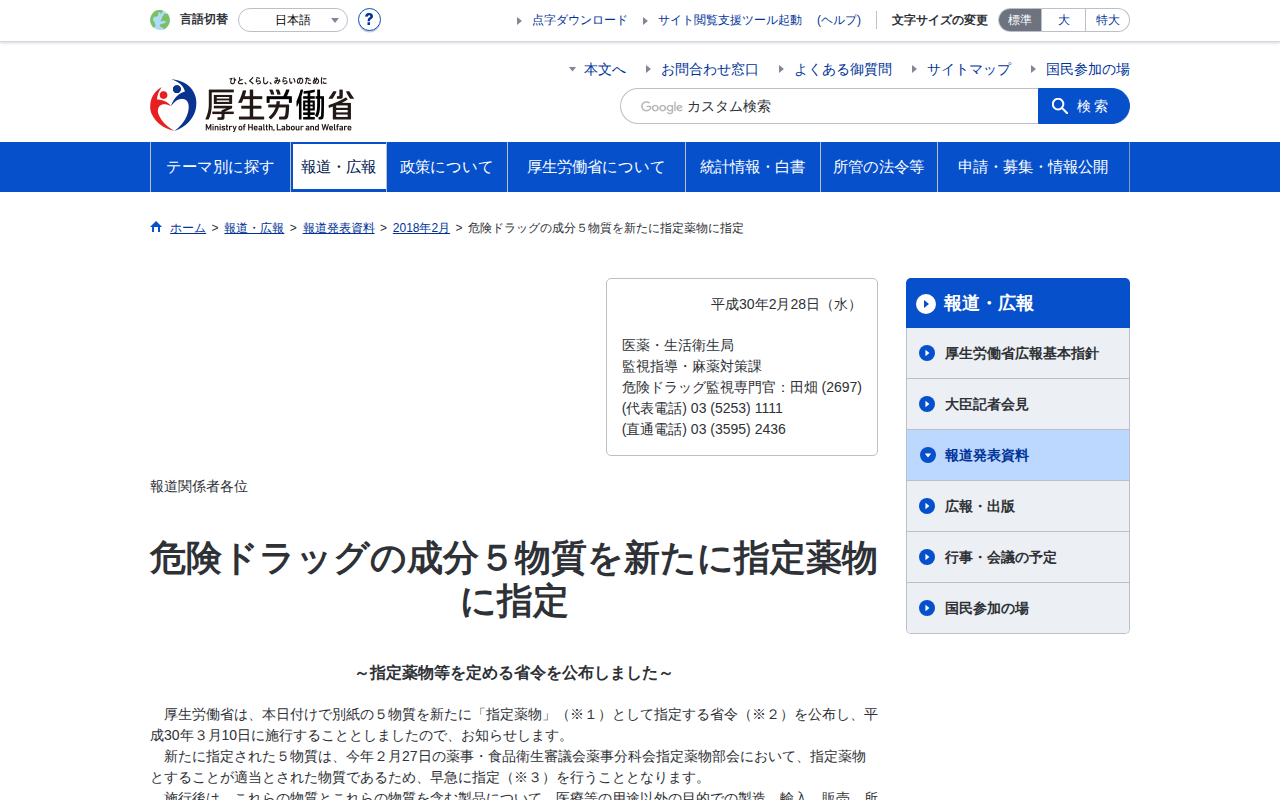Screen dimensions: 1280x800
Task: Click the arrow icon beside 広報・出版
Action: [927, 506]
